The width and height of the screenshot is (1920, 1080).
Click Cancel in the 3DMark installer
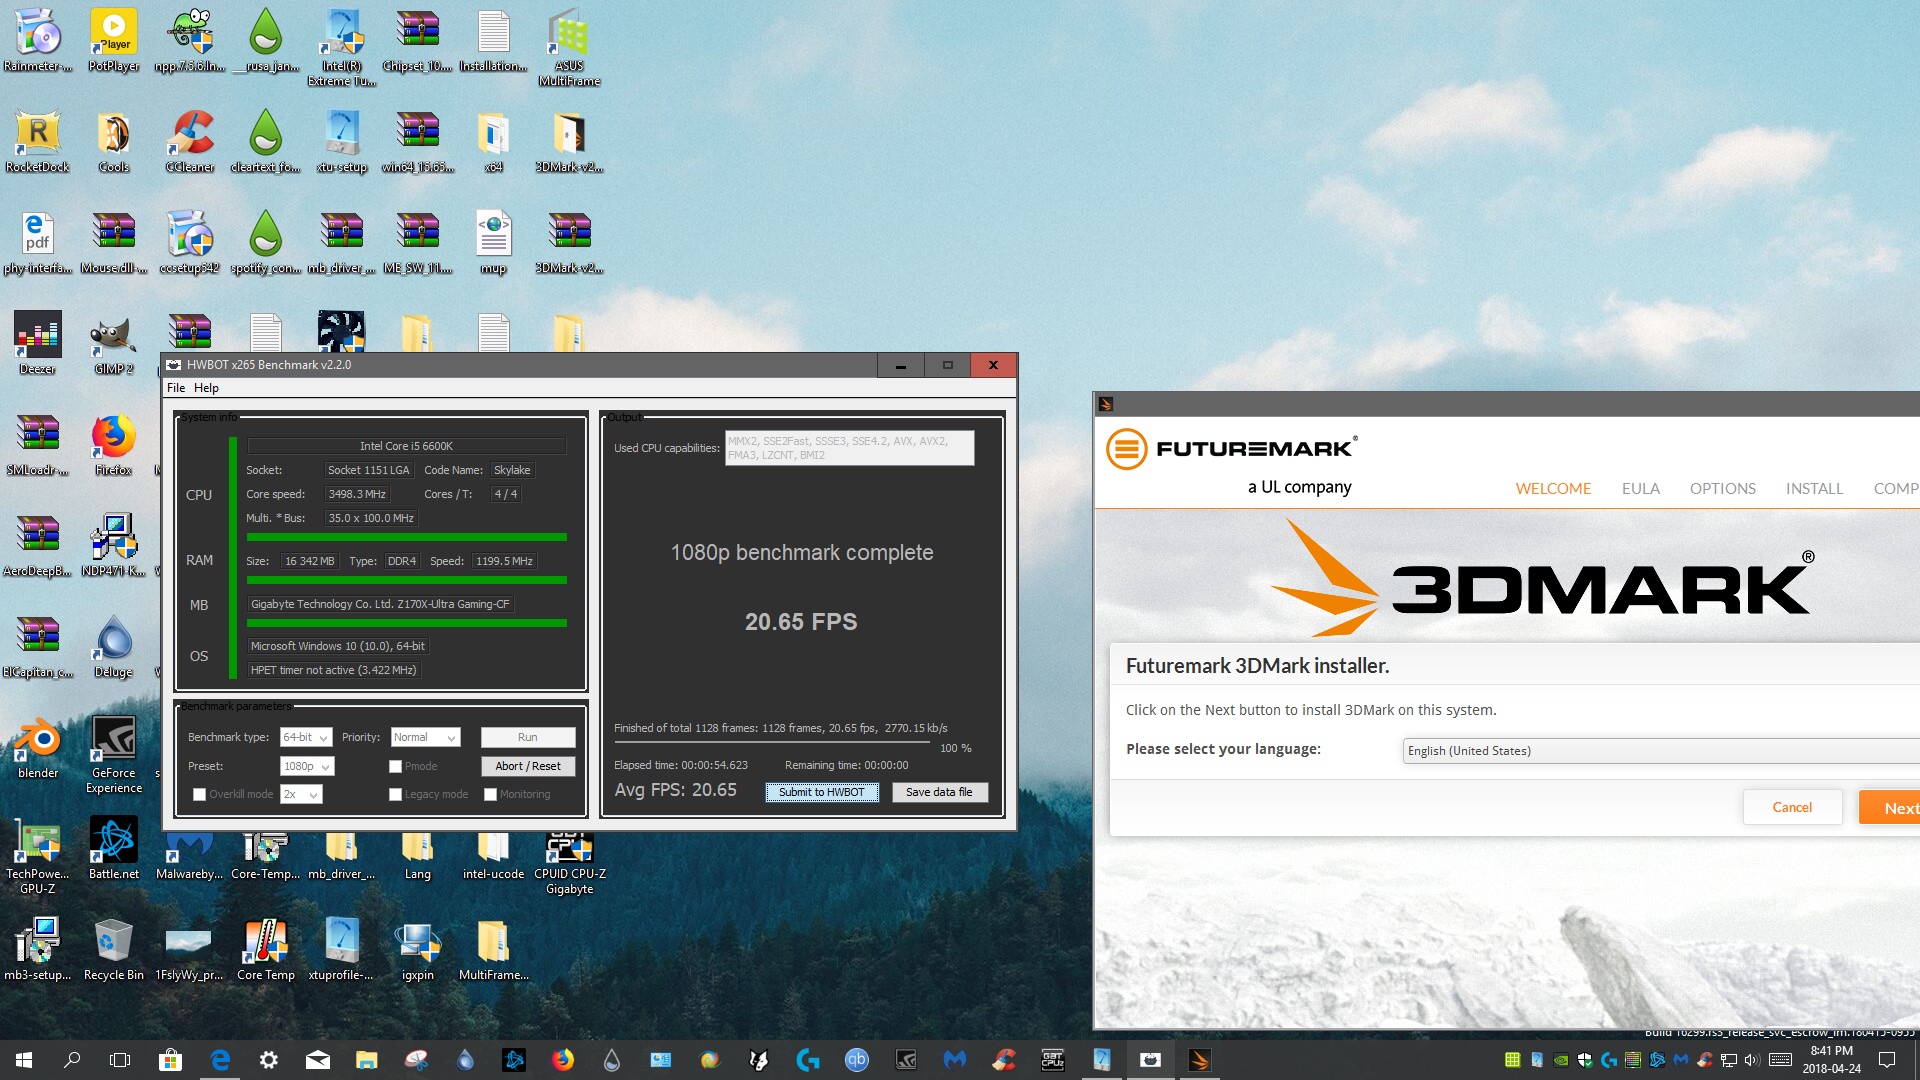coord(1792,808)
